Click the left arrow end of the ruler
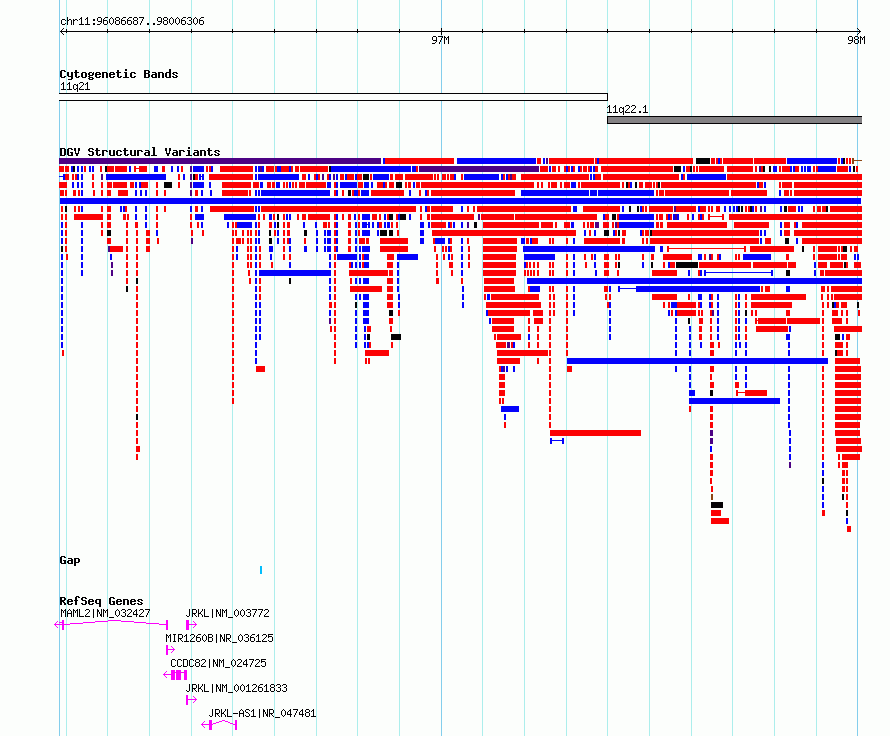The height and width of the screenshot is (736, 890). tap(62, 31)
